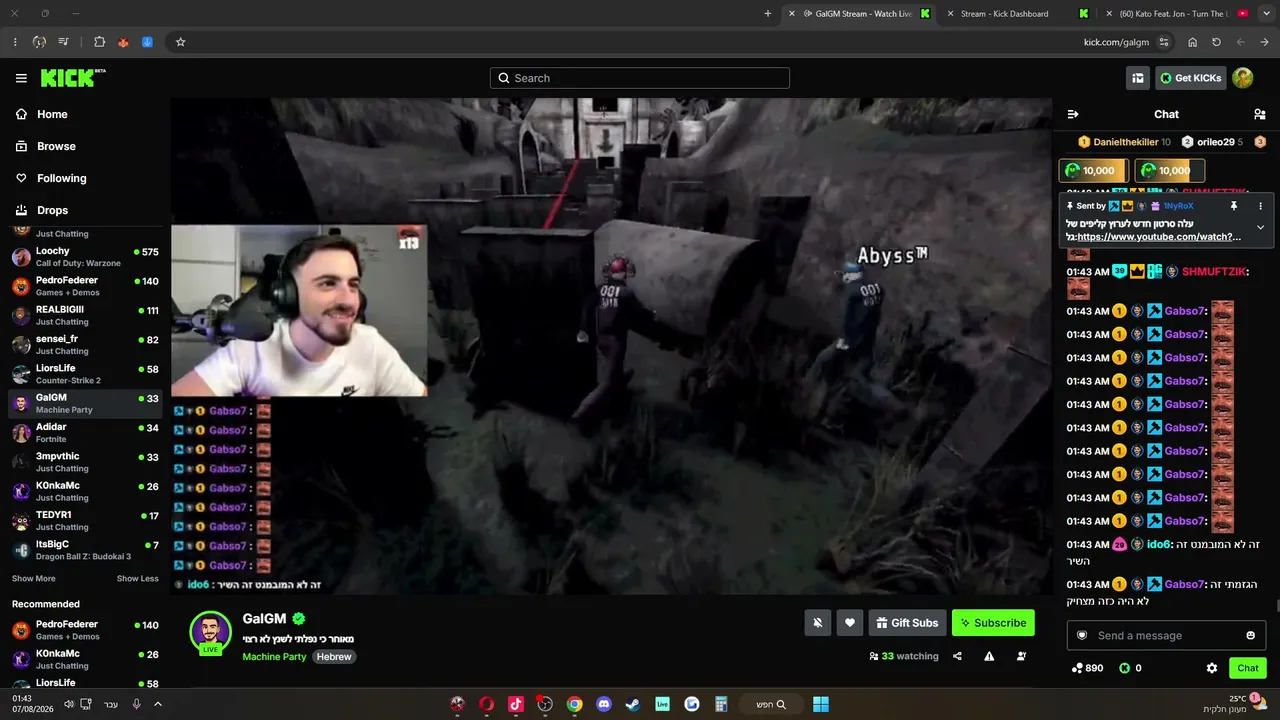Open TEDYR1's channel in the sidebar

(x=85, y=521)
